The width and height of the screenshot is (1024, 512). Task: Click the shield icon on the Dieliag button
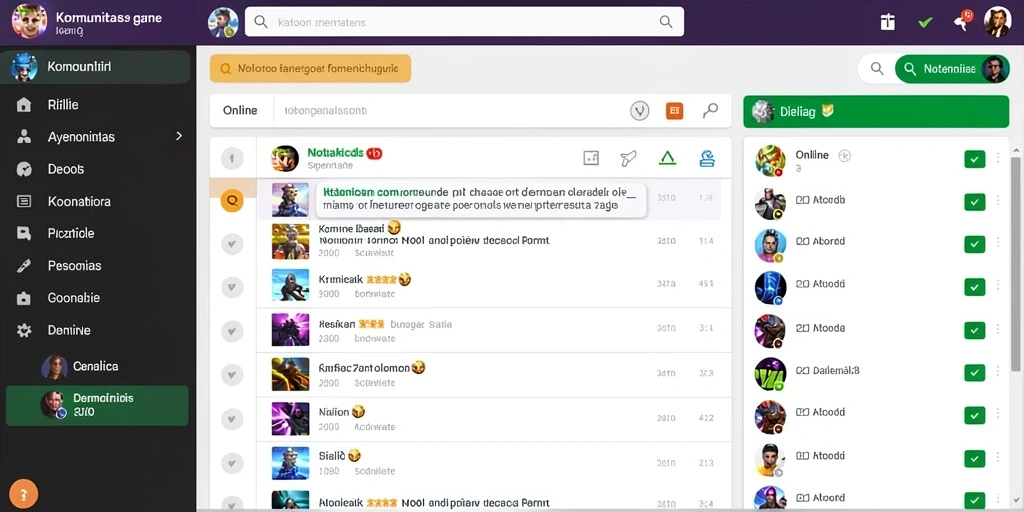828,110
